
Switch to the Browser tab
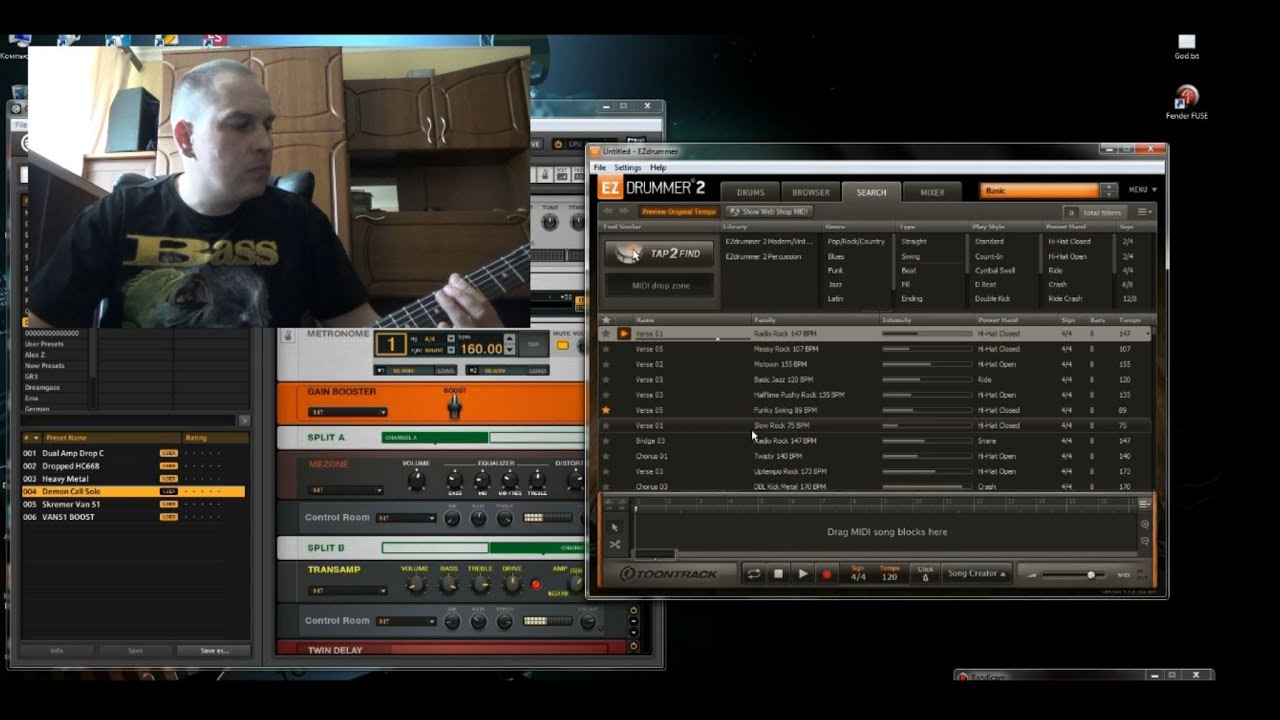pos(811,192)
